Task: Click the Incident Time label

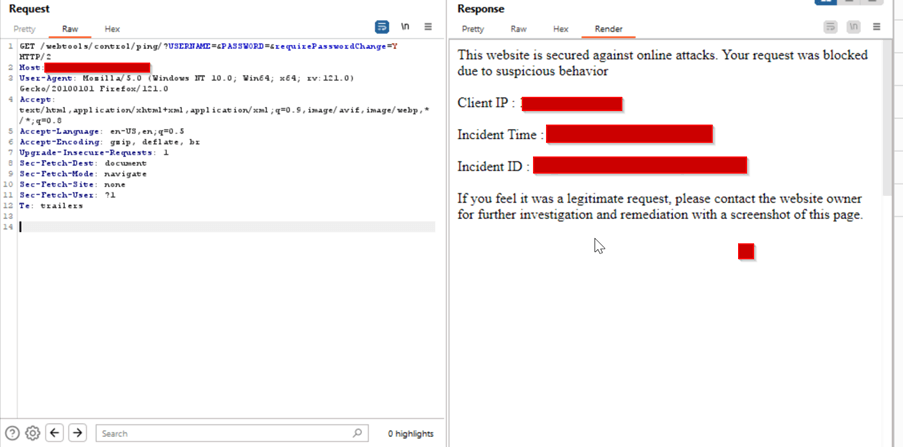Action: click(x=500, y=135)
